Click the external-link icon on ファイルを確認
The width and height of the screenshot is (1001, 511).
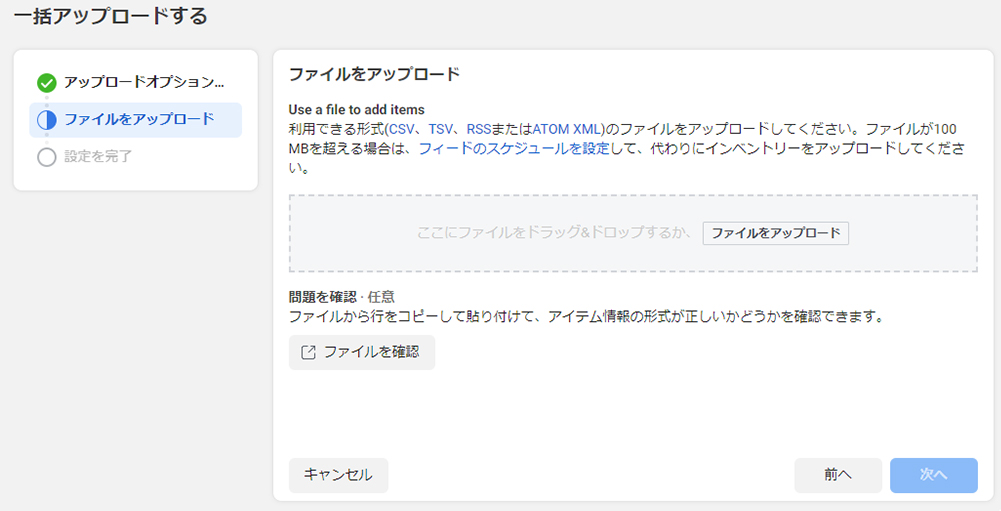[308, 353]
